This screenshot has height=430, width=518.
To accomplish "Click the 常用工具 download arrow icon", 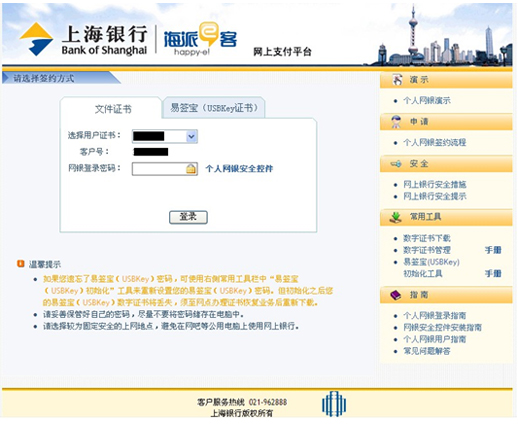I will 396,217.
